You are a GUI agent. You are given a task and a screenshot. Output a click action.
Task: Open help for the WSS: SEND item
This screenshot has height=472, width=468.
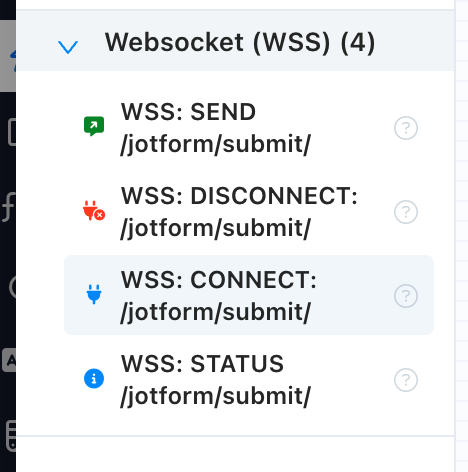point(406,128)
